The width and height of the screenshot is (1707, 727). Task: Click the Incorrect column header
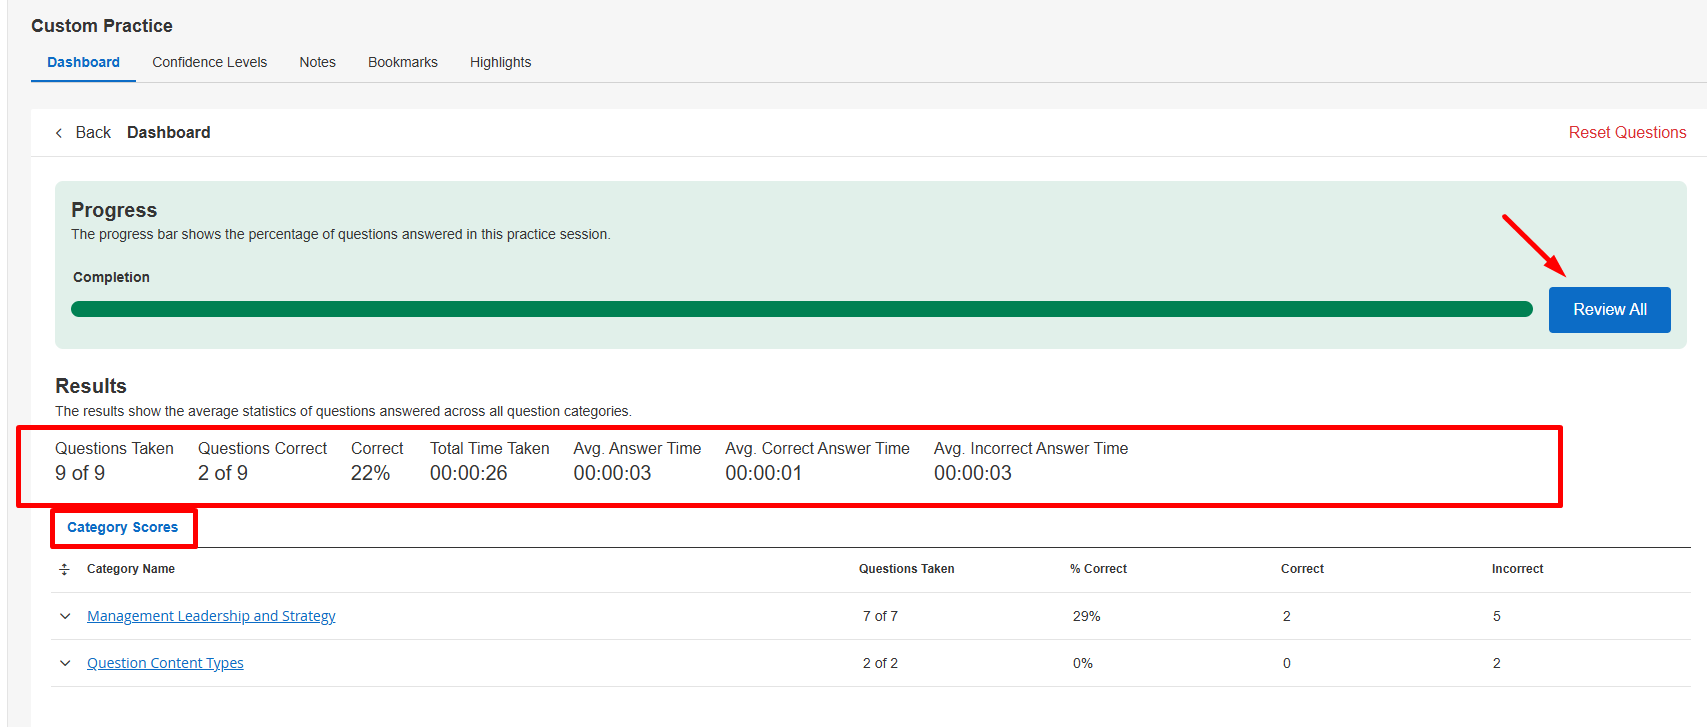(1517, 569)
